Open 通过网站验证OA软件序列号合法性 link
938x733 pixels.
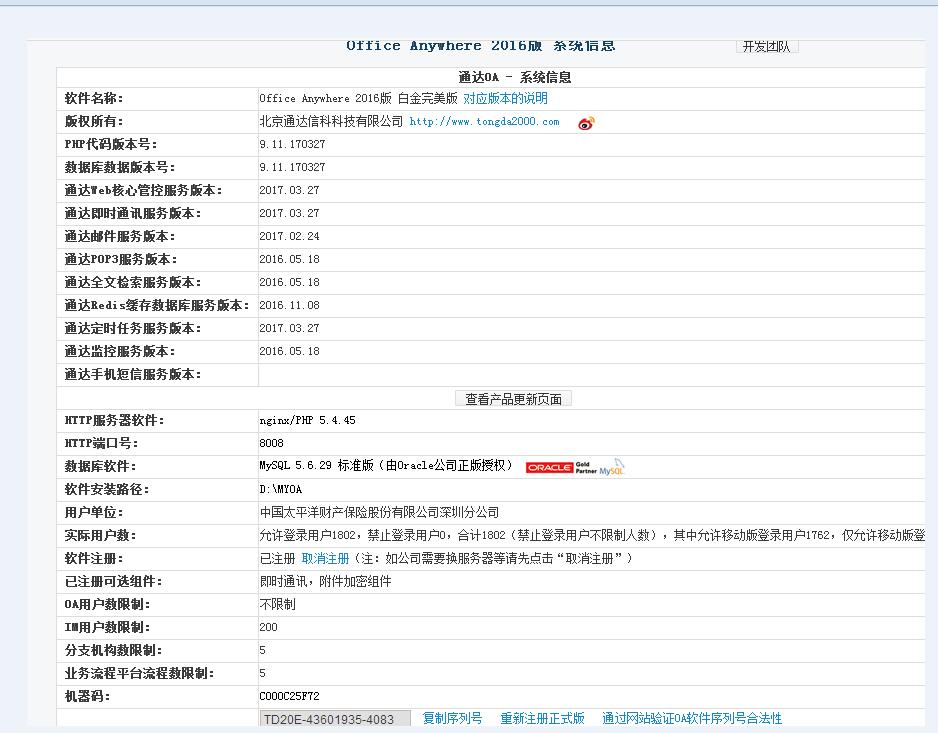(x=691, y=719)
